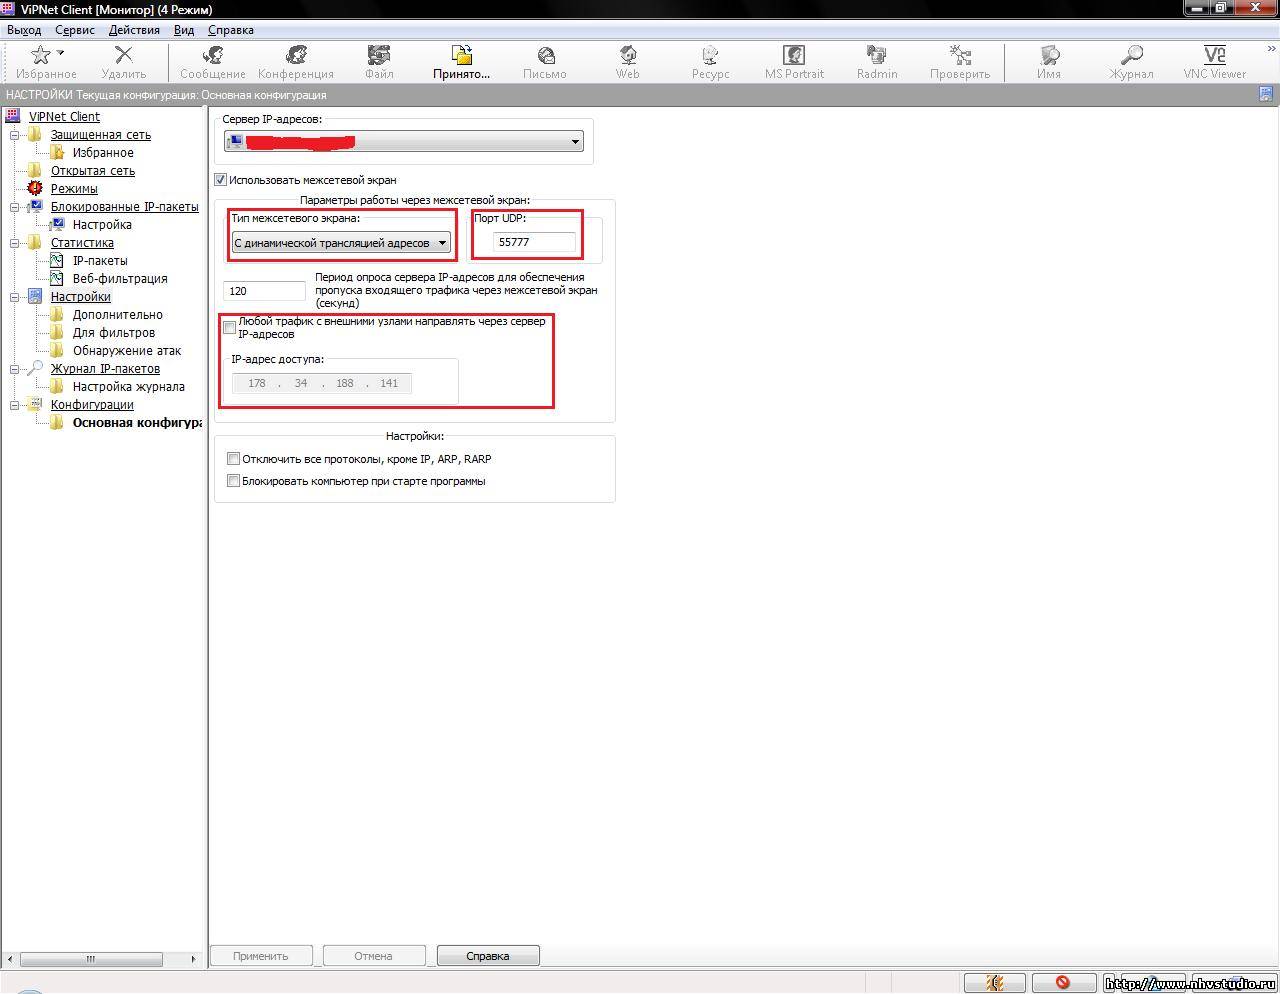Image resolution: width=1280 pixels, height=994 pixels.
Task: Toggle Использовать межсетевой экран checkbox
Action: 221,180
